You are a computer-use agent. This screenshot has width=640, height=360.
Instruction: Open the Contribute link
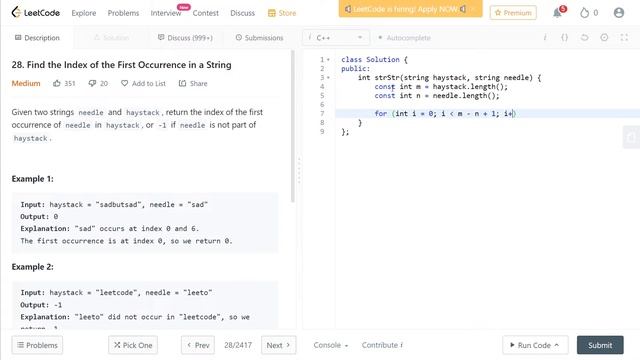point(382,345)
